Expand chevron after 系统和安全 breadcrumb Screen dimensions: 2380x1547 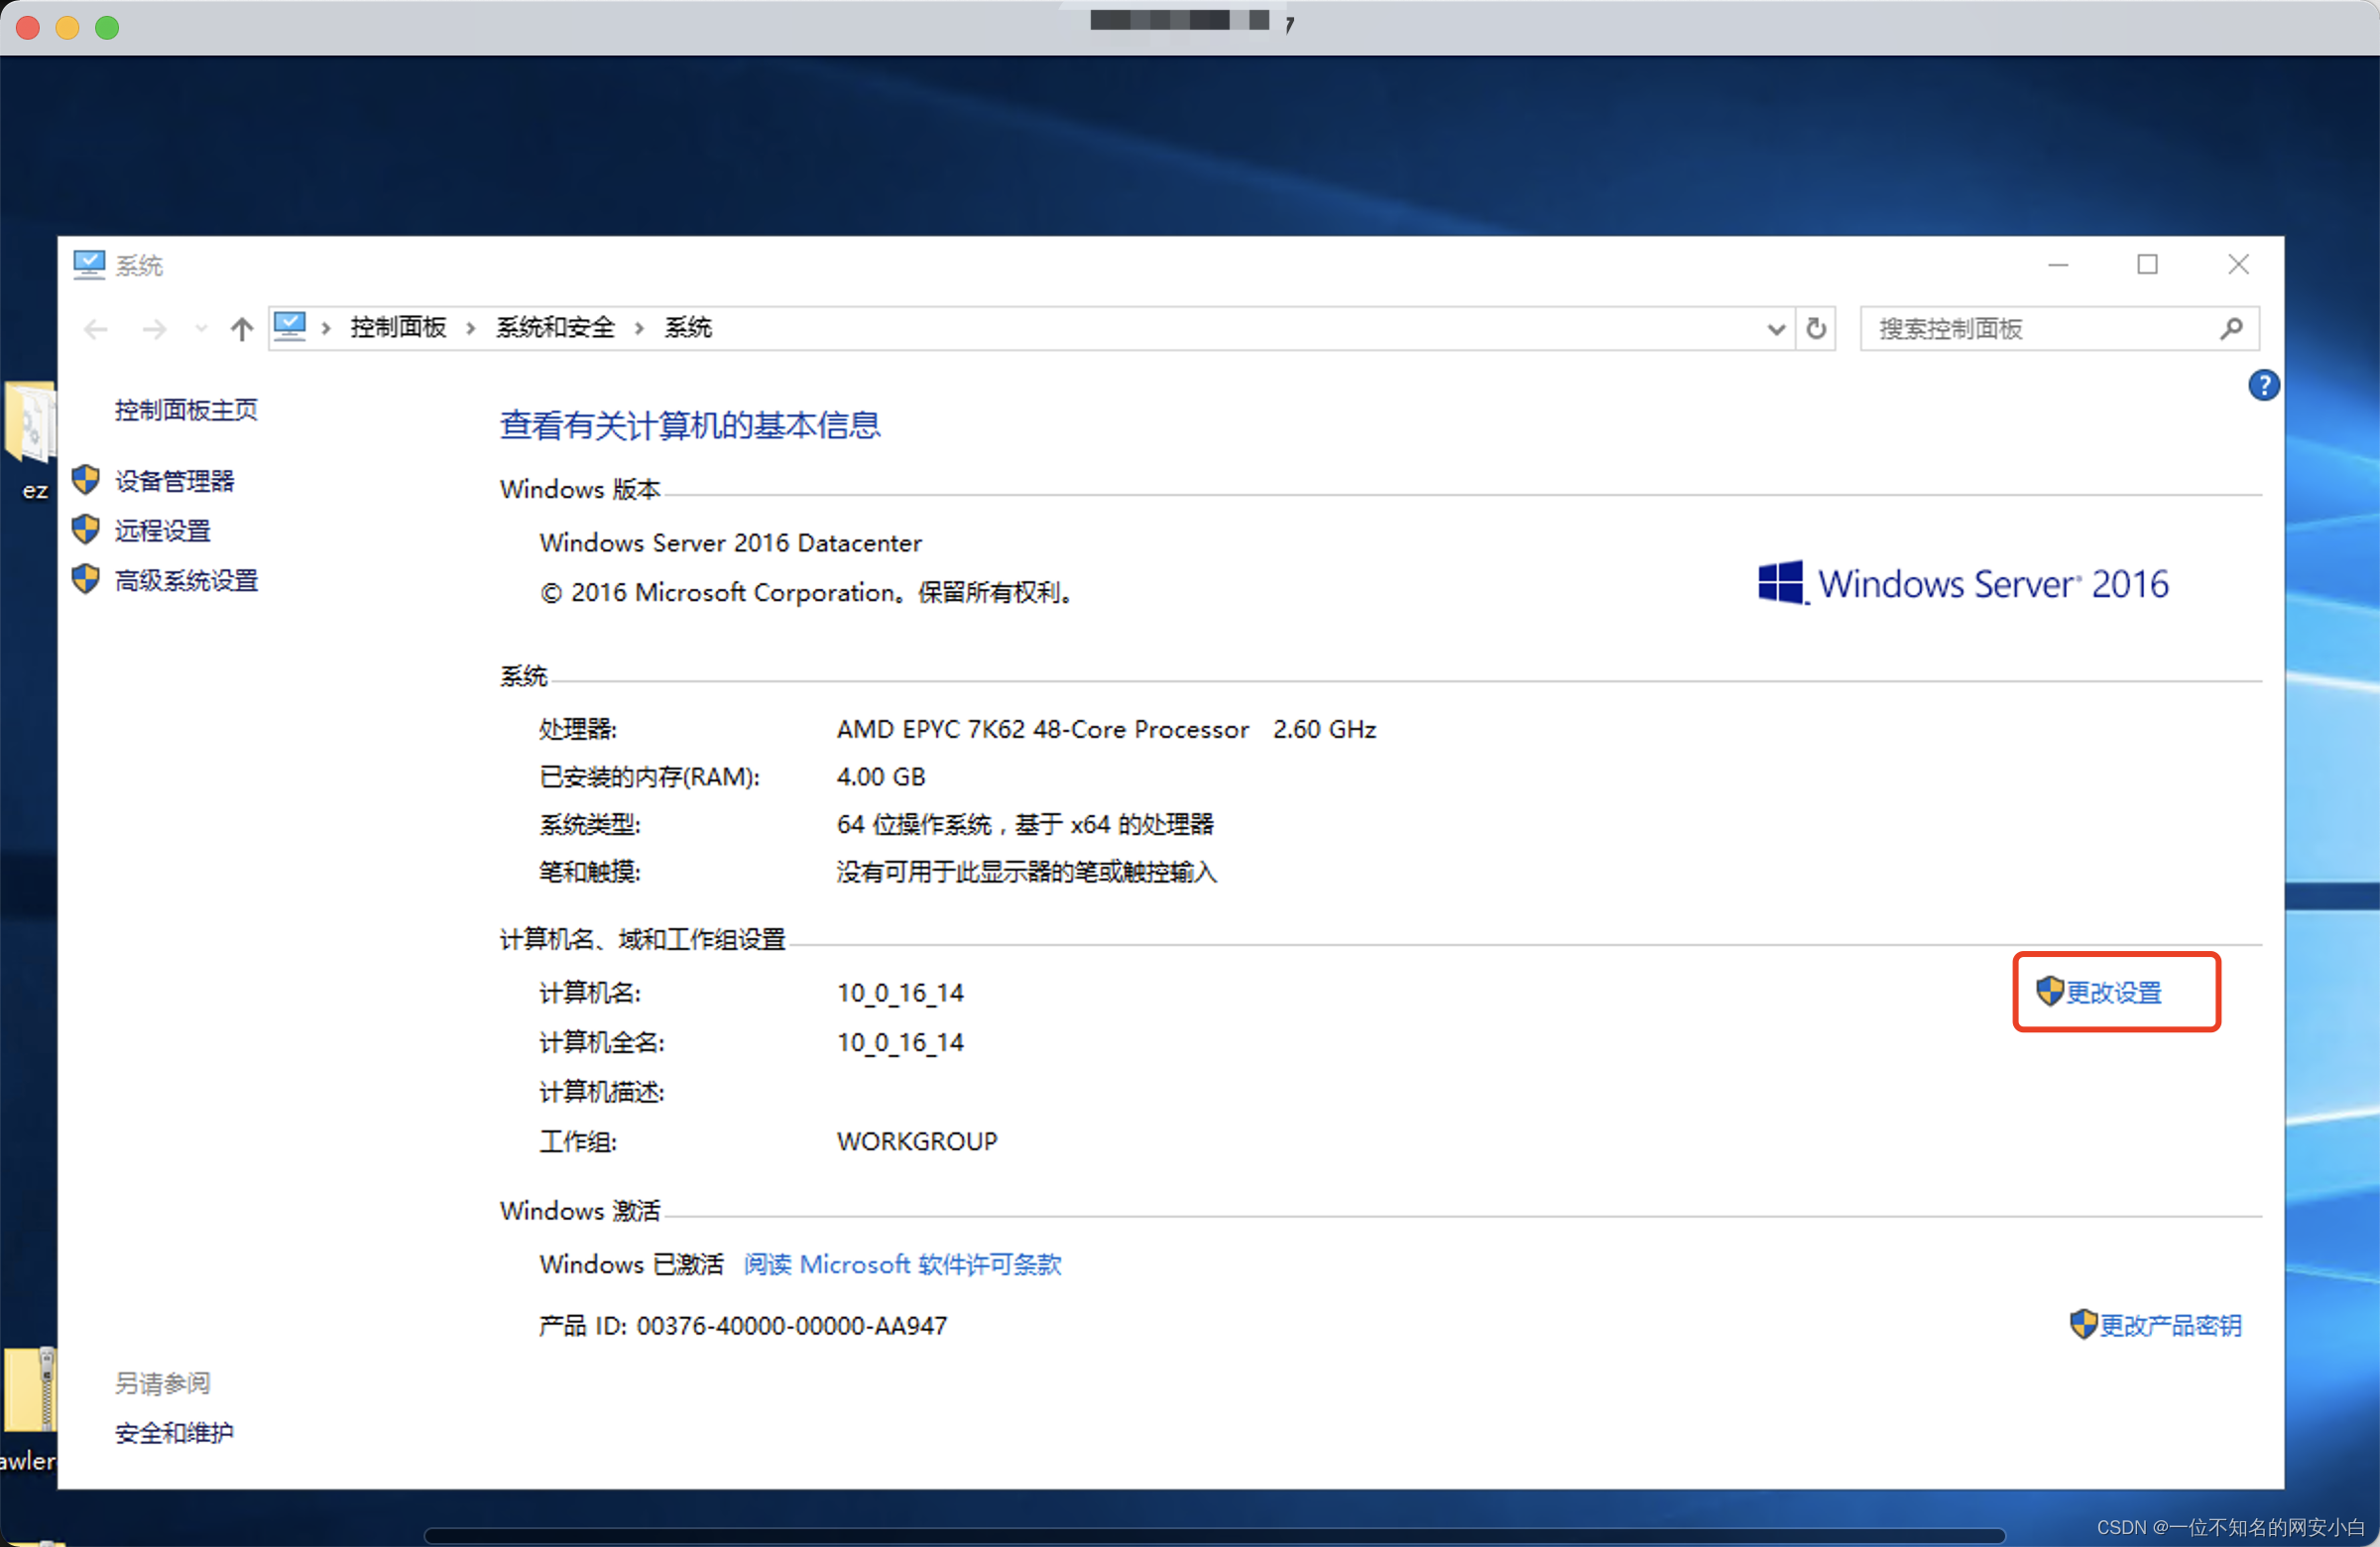pos(639,328)
